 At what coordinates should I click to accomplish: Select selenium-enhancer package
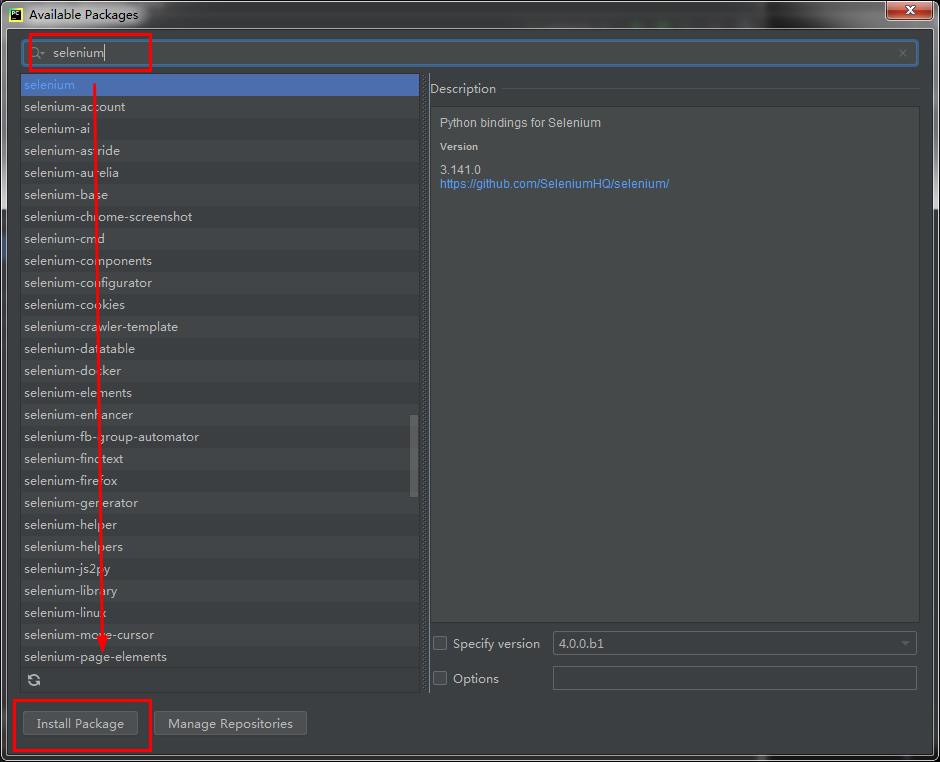(x=219, y=415)
